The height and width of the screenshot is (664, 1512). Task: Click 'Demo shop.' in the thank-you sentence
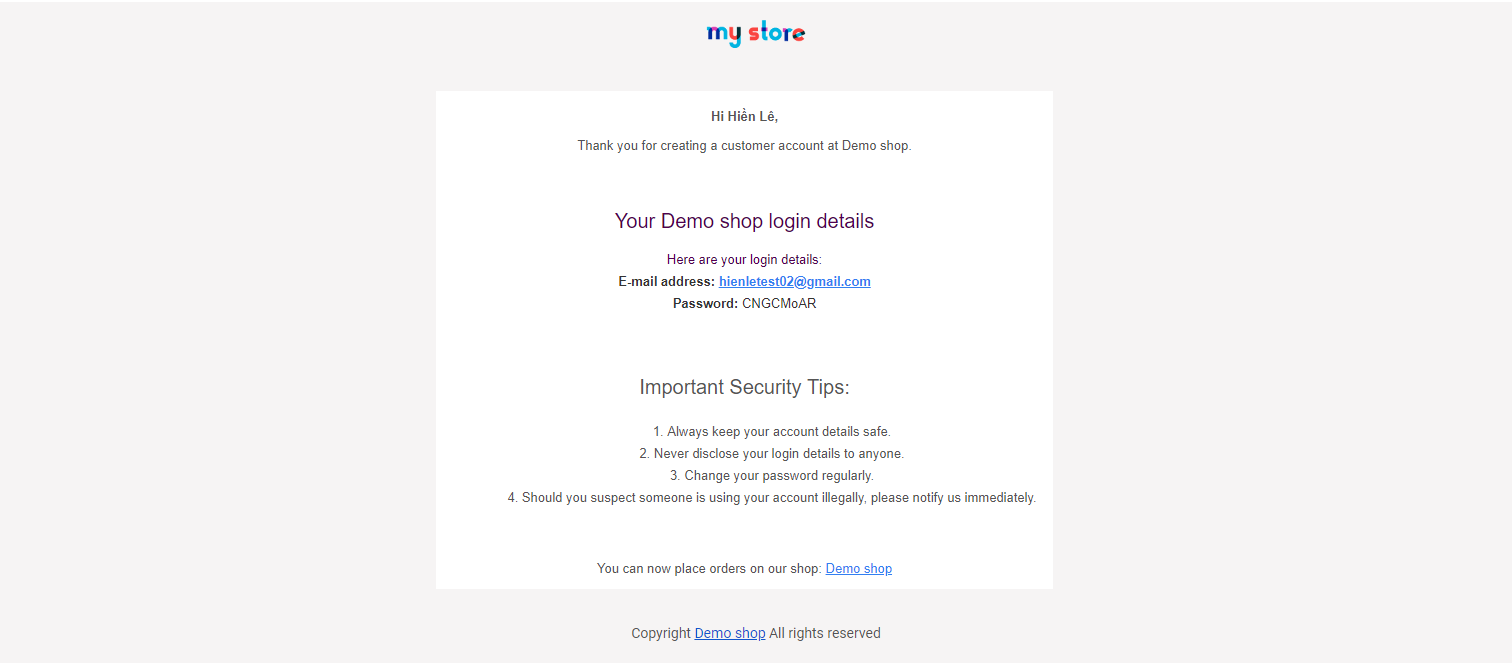click(876, 146)
